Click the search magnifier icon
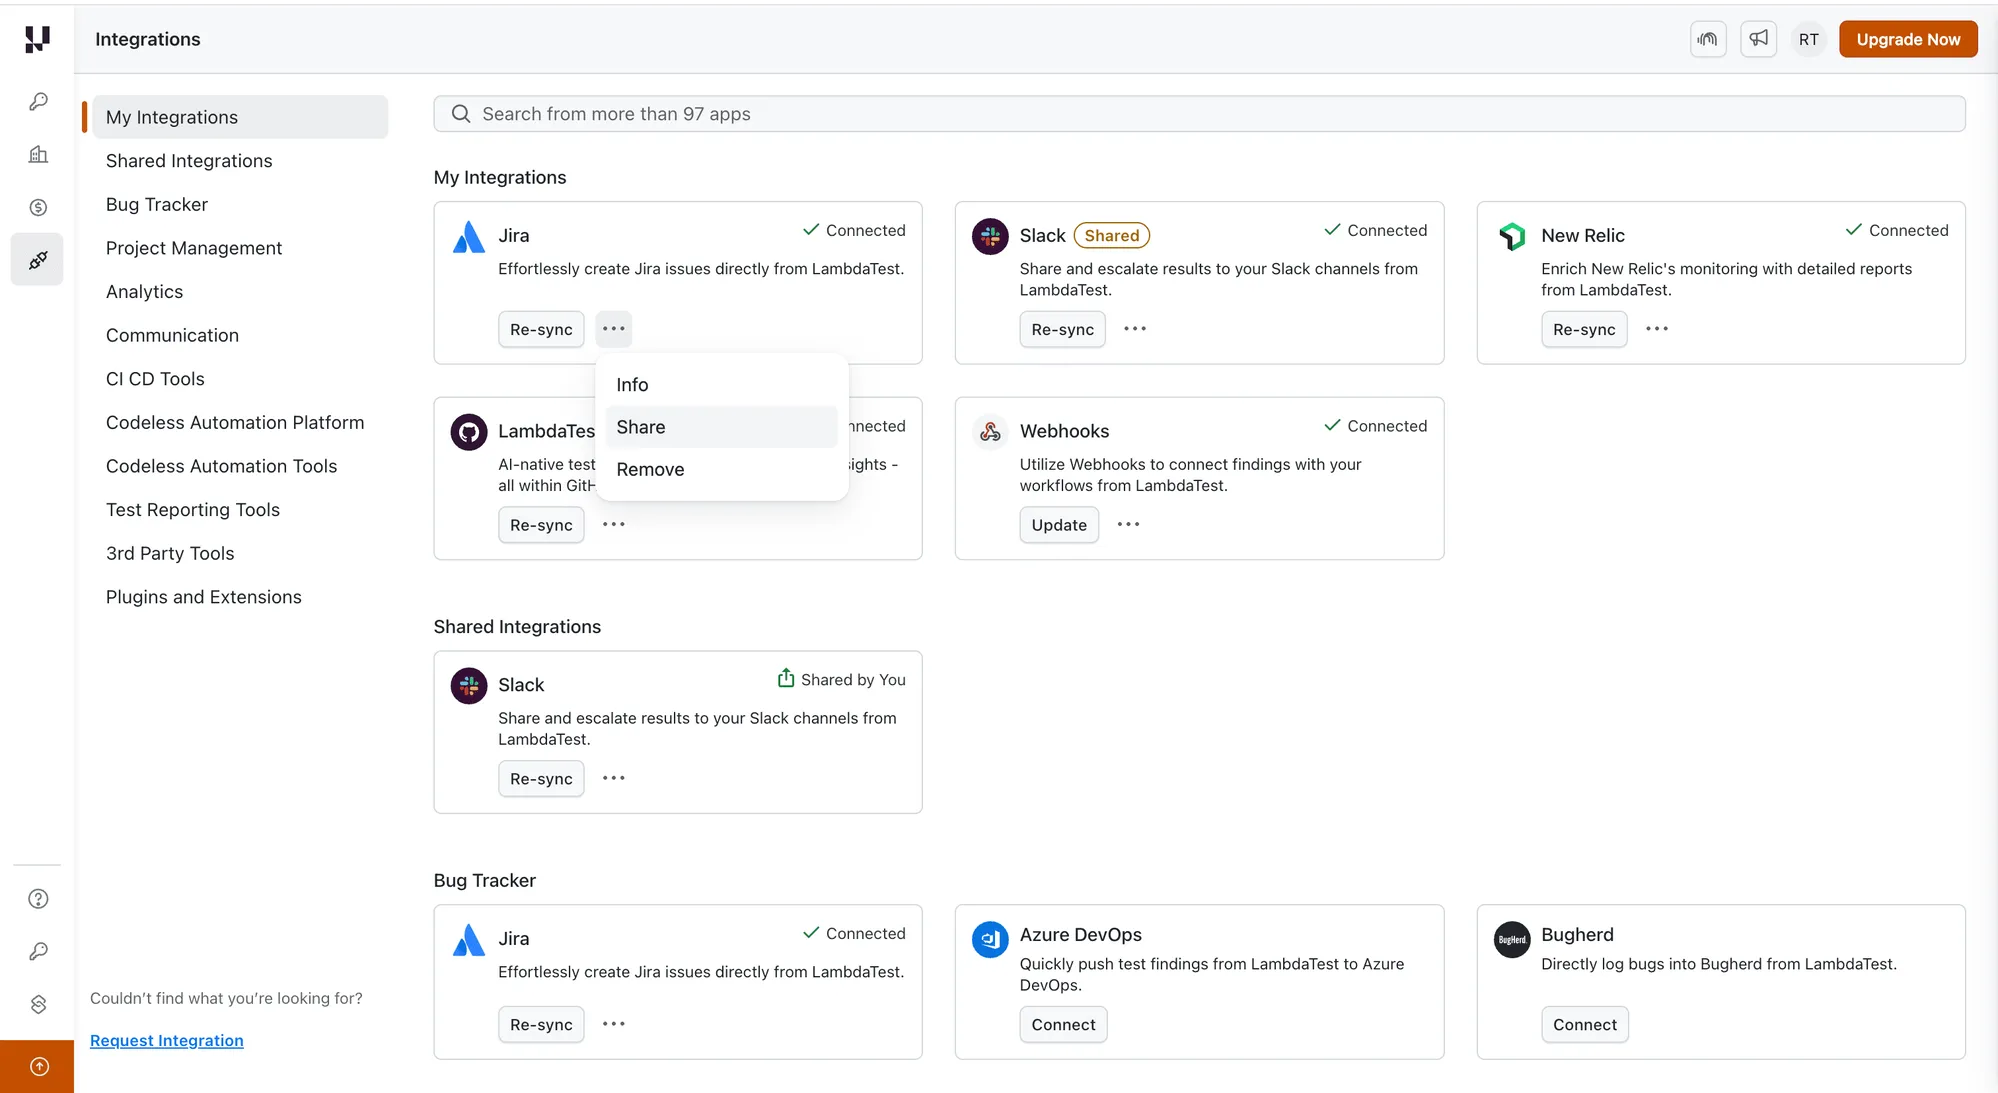 tap(461, 114)
